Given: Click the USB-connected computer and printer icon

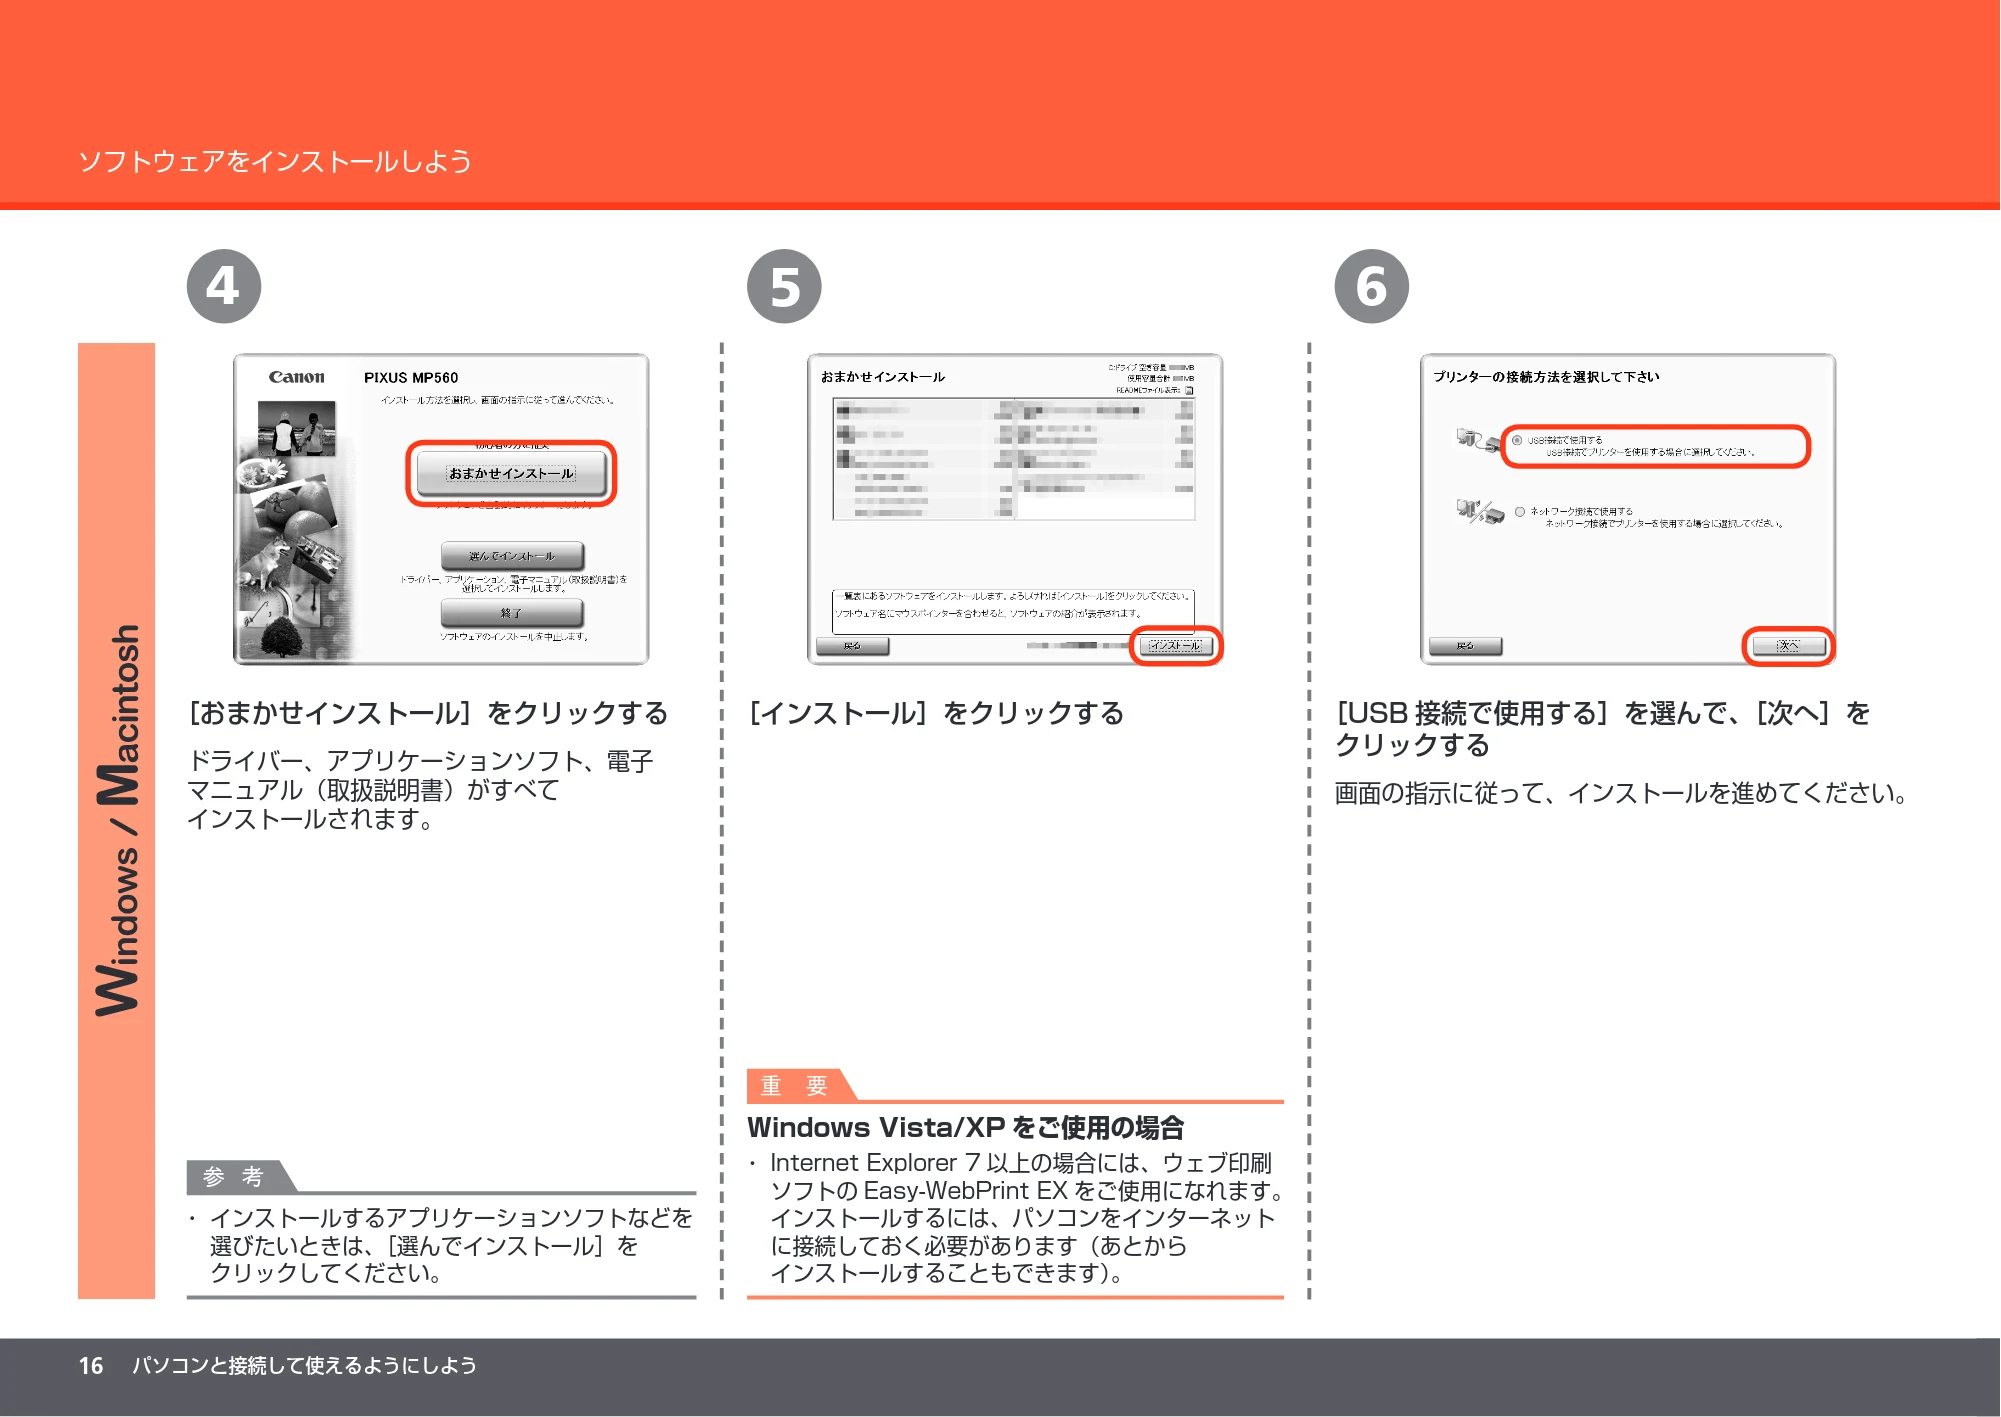Looking at the screenshot, I should [1477, 440].
